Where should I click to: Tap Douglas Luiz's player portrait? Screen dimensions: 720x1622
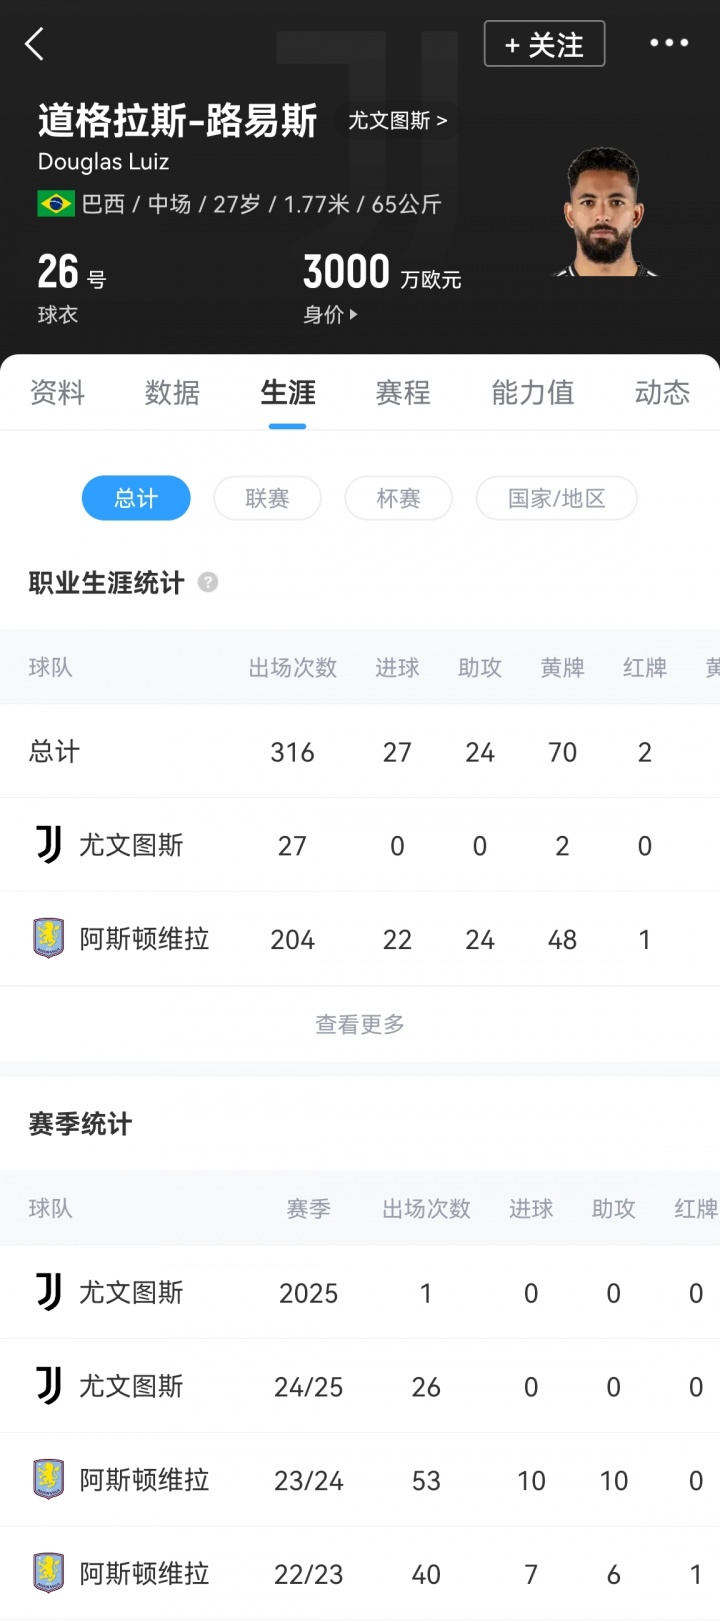(x=602, y=211)
